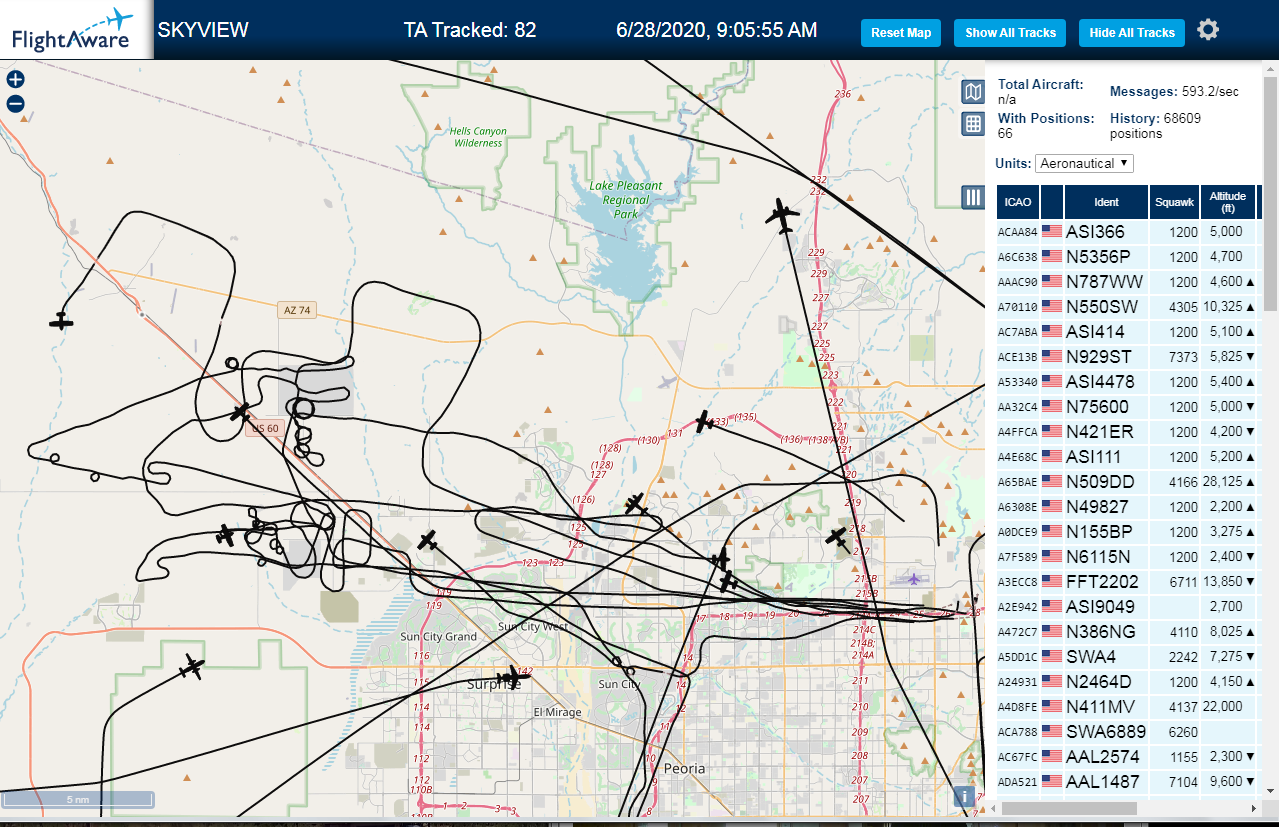Screen dimensions: 1279x827
Task: Open the map layer selector icon
Action: tap(973, 92)
